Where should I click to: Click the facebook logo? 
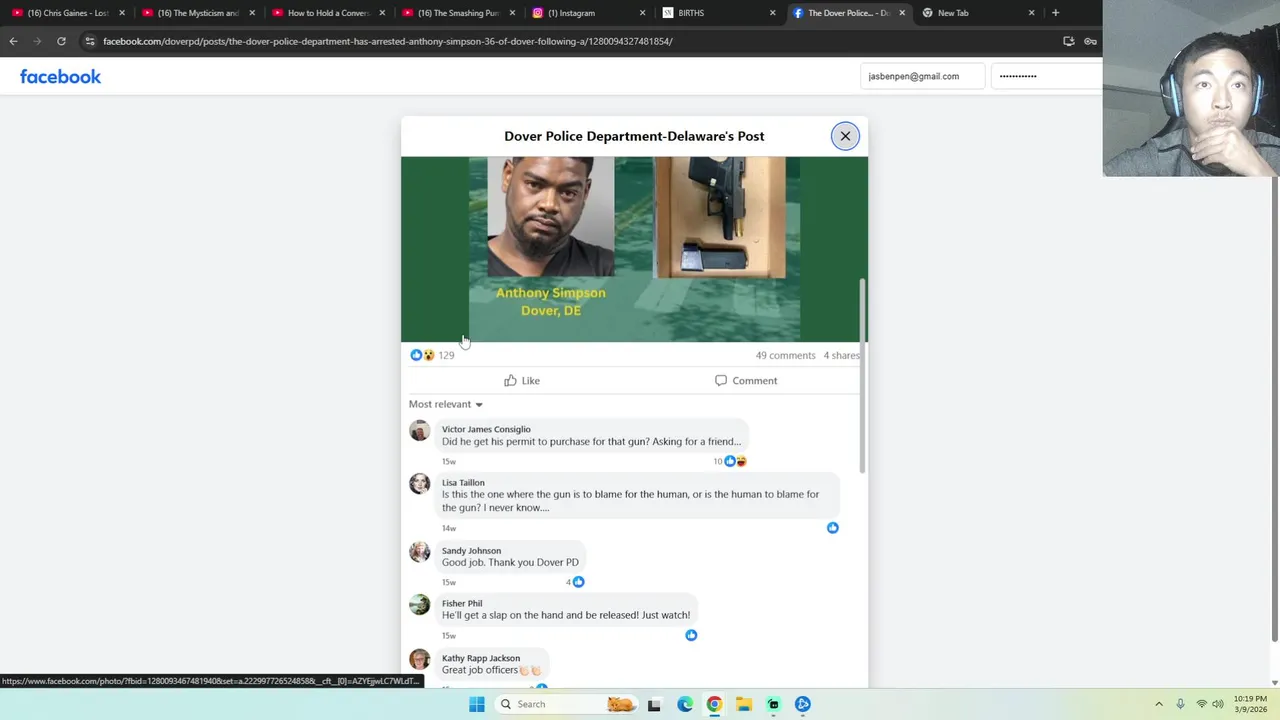coord(60,77)
